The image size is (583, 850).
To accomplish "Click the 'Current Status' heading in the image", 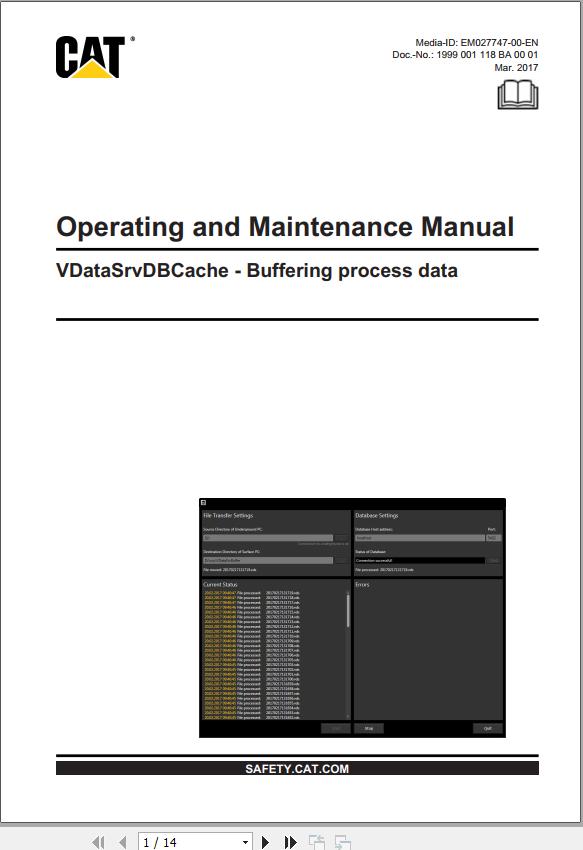I will pos(220,584).
